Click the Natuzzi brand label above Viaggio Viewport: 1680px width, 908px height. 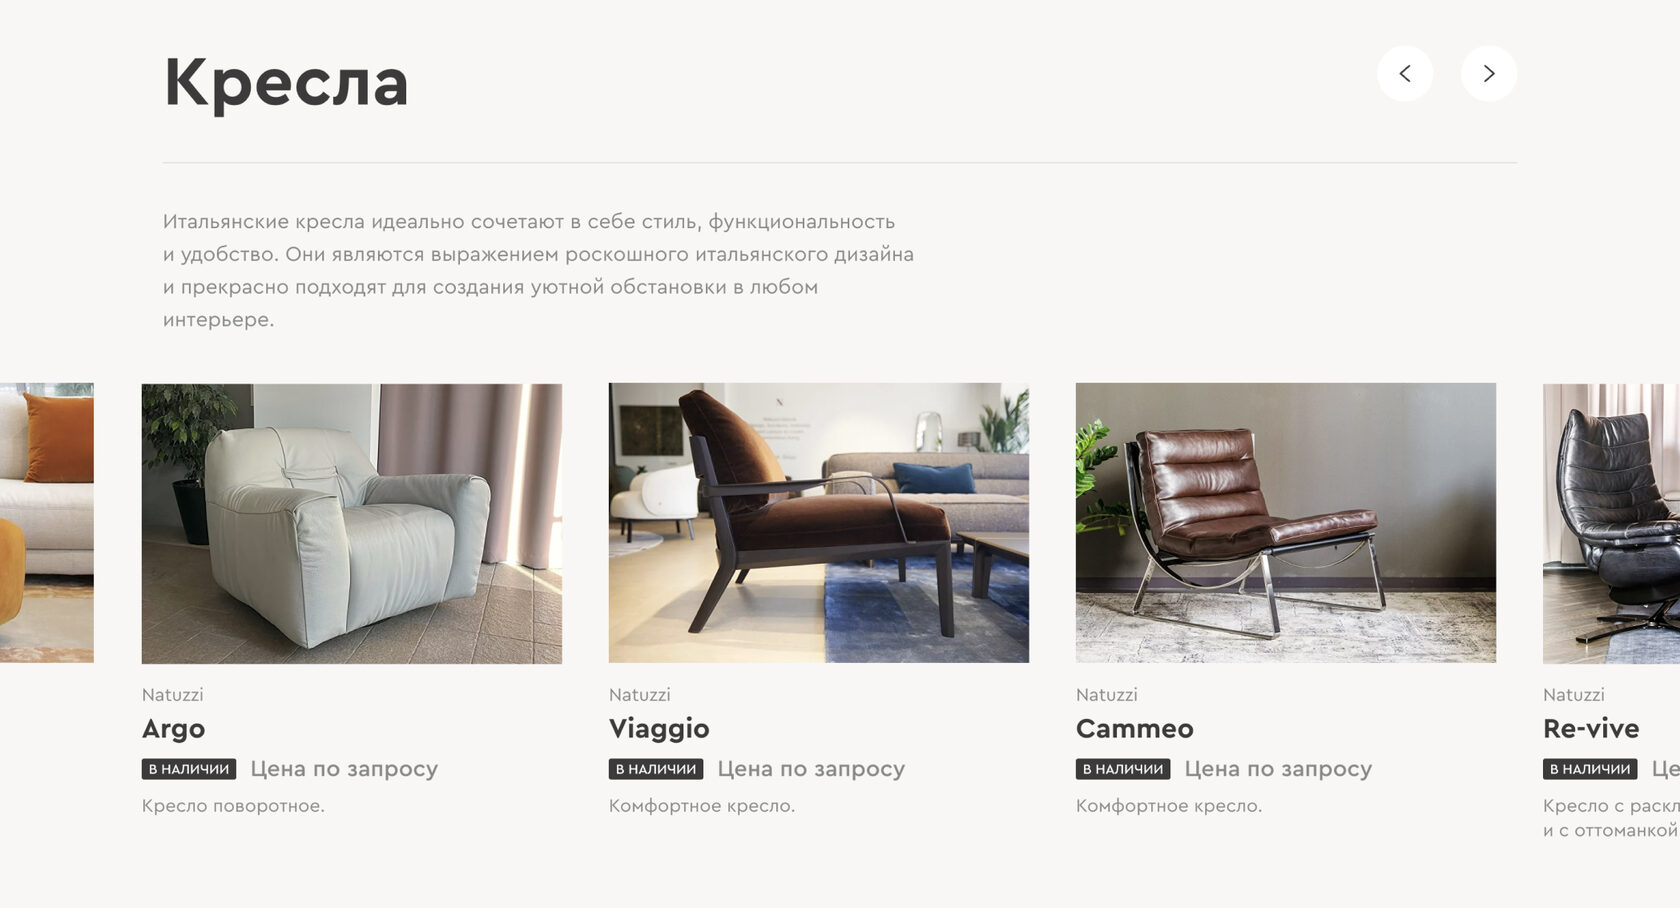pyautogui.click(x=639, y=694)
